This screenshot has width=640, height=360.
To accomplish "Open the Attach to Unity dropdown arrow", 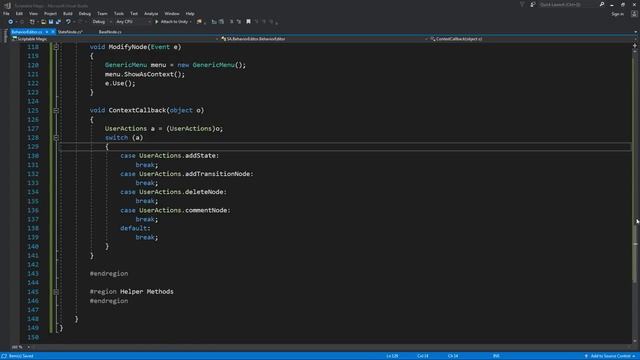I will coord(191,22).
